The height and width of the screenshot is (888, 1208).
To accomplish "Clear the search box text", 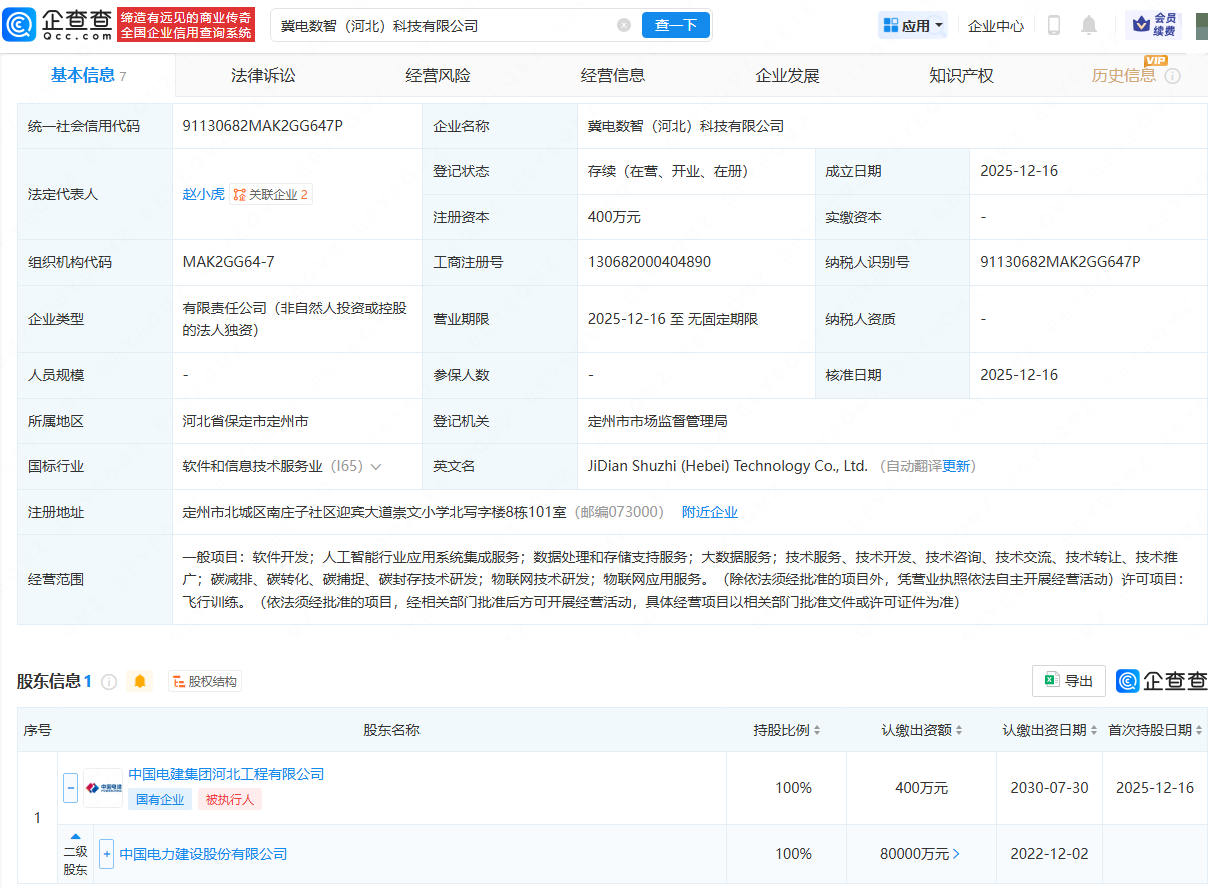I will (624, 25).
